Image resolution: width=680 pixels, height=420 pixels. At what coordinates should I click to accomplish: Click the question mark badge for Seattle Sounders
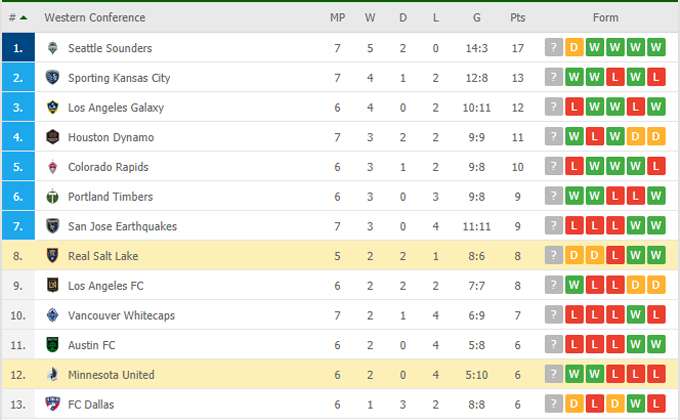553,48
